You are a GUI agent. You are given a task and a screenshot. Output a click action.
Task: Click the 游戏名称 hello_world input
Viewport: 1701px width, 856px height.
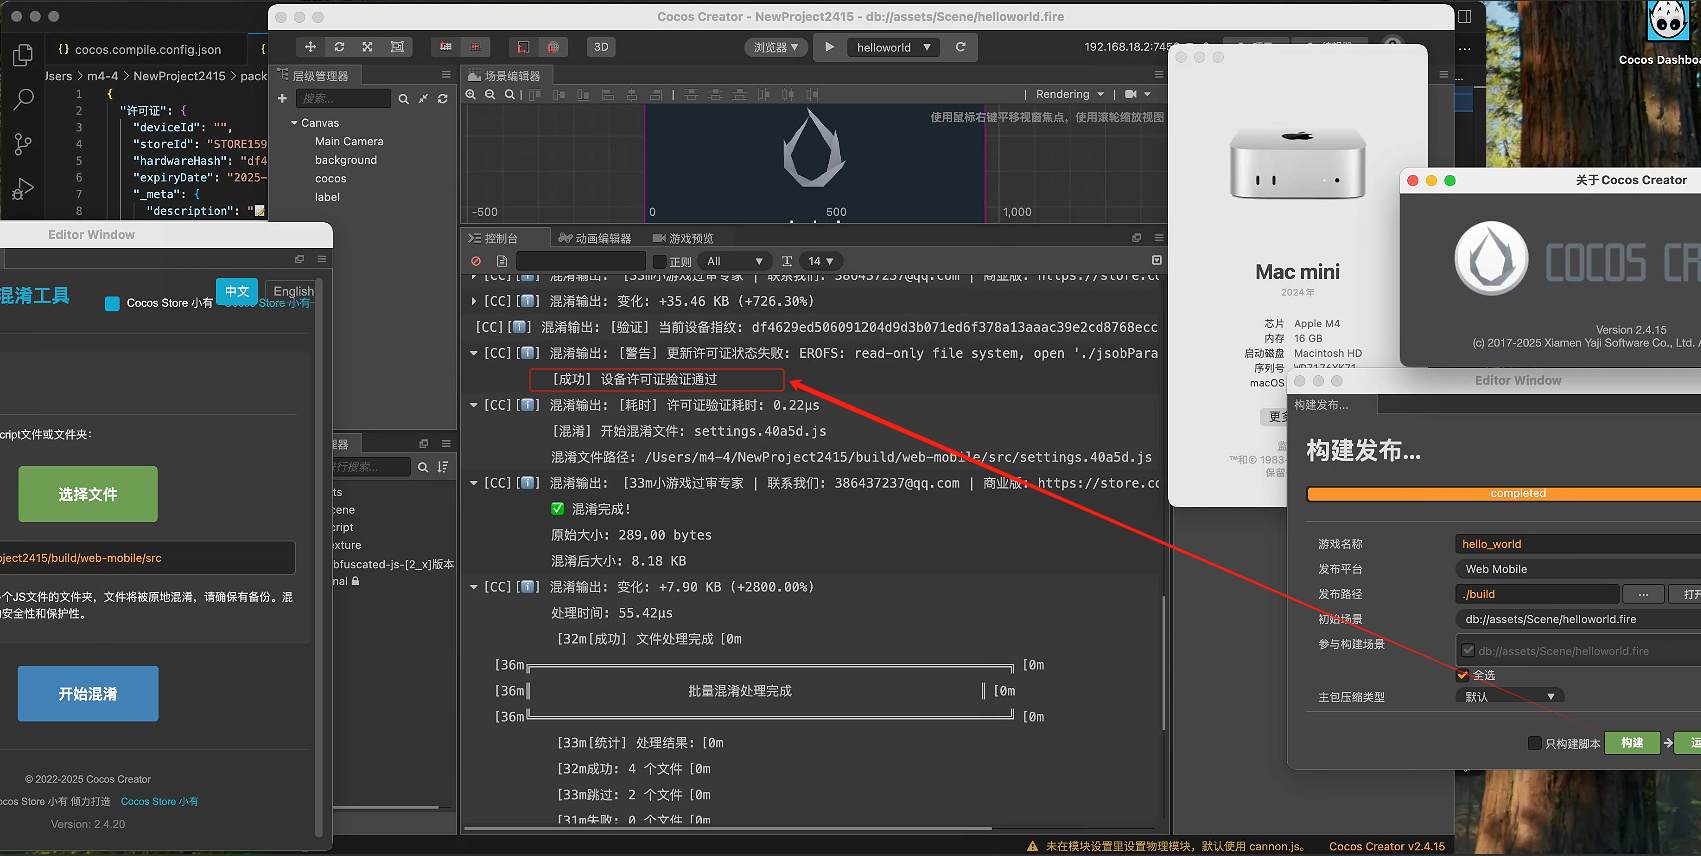click(x=1577, y=544)
